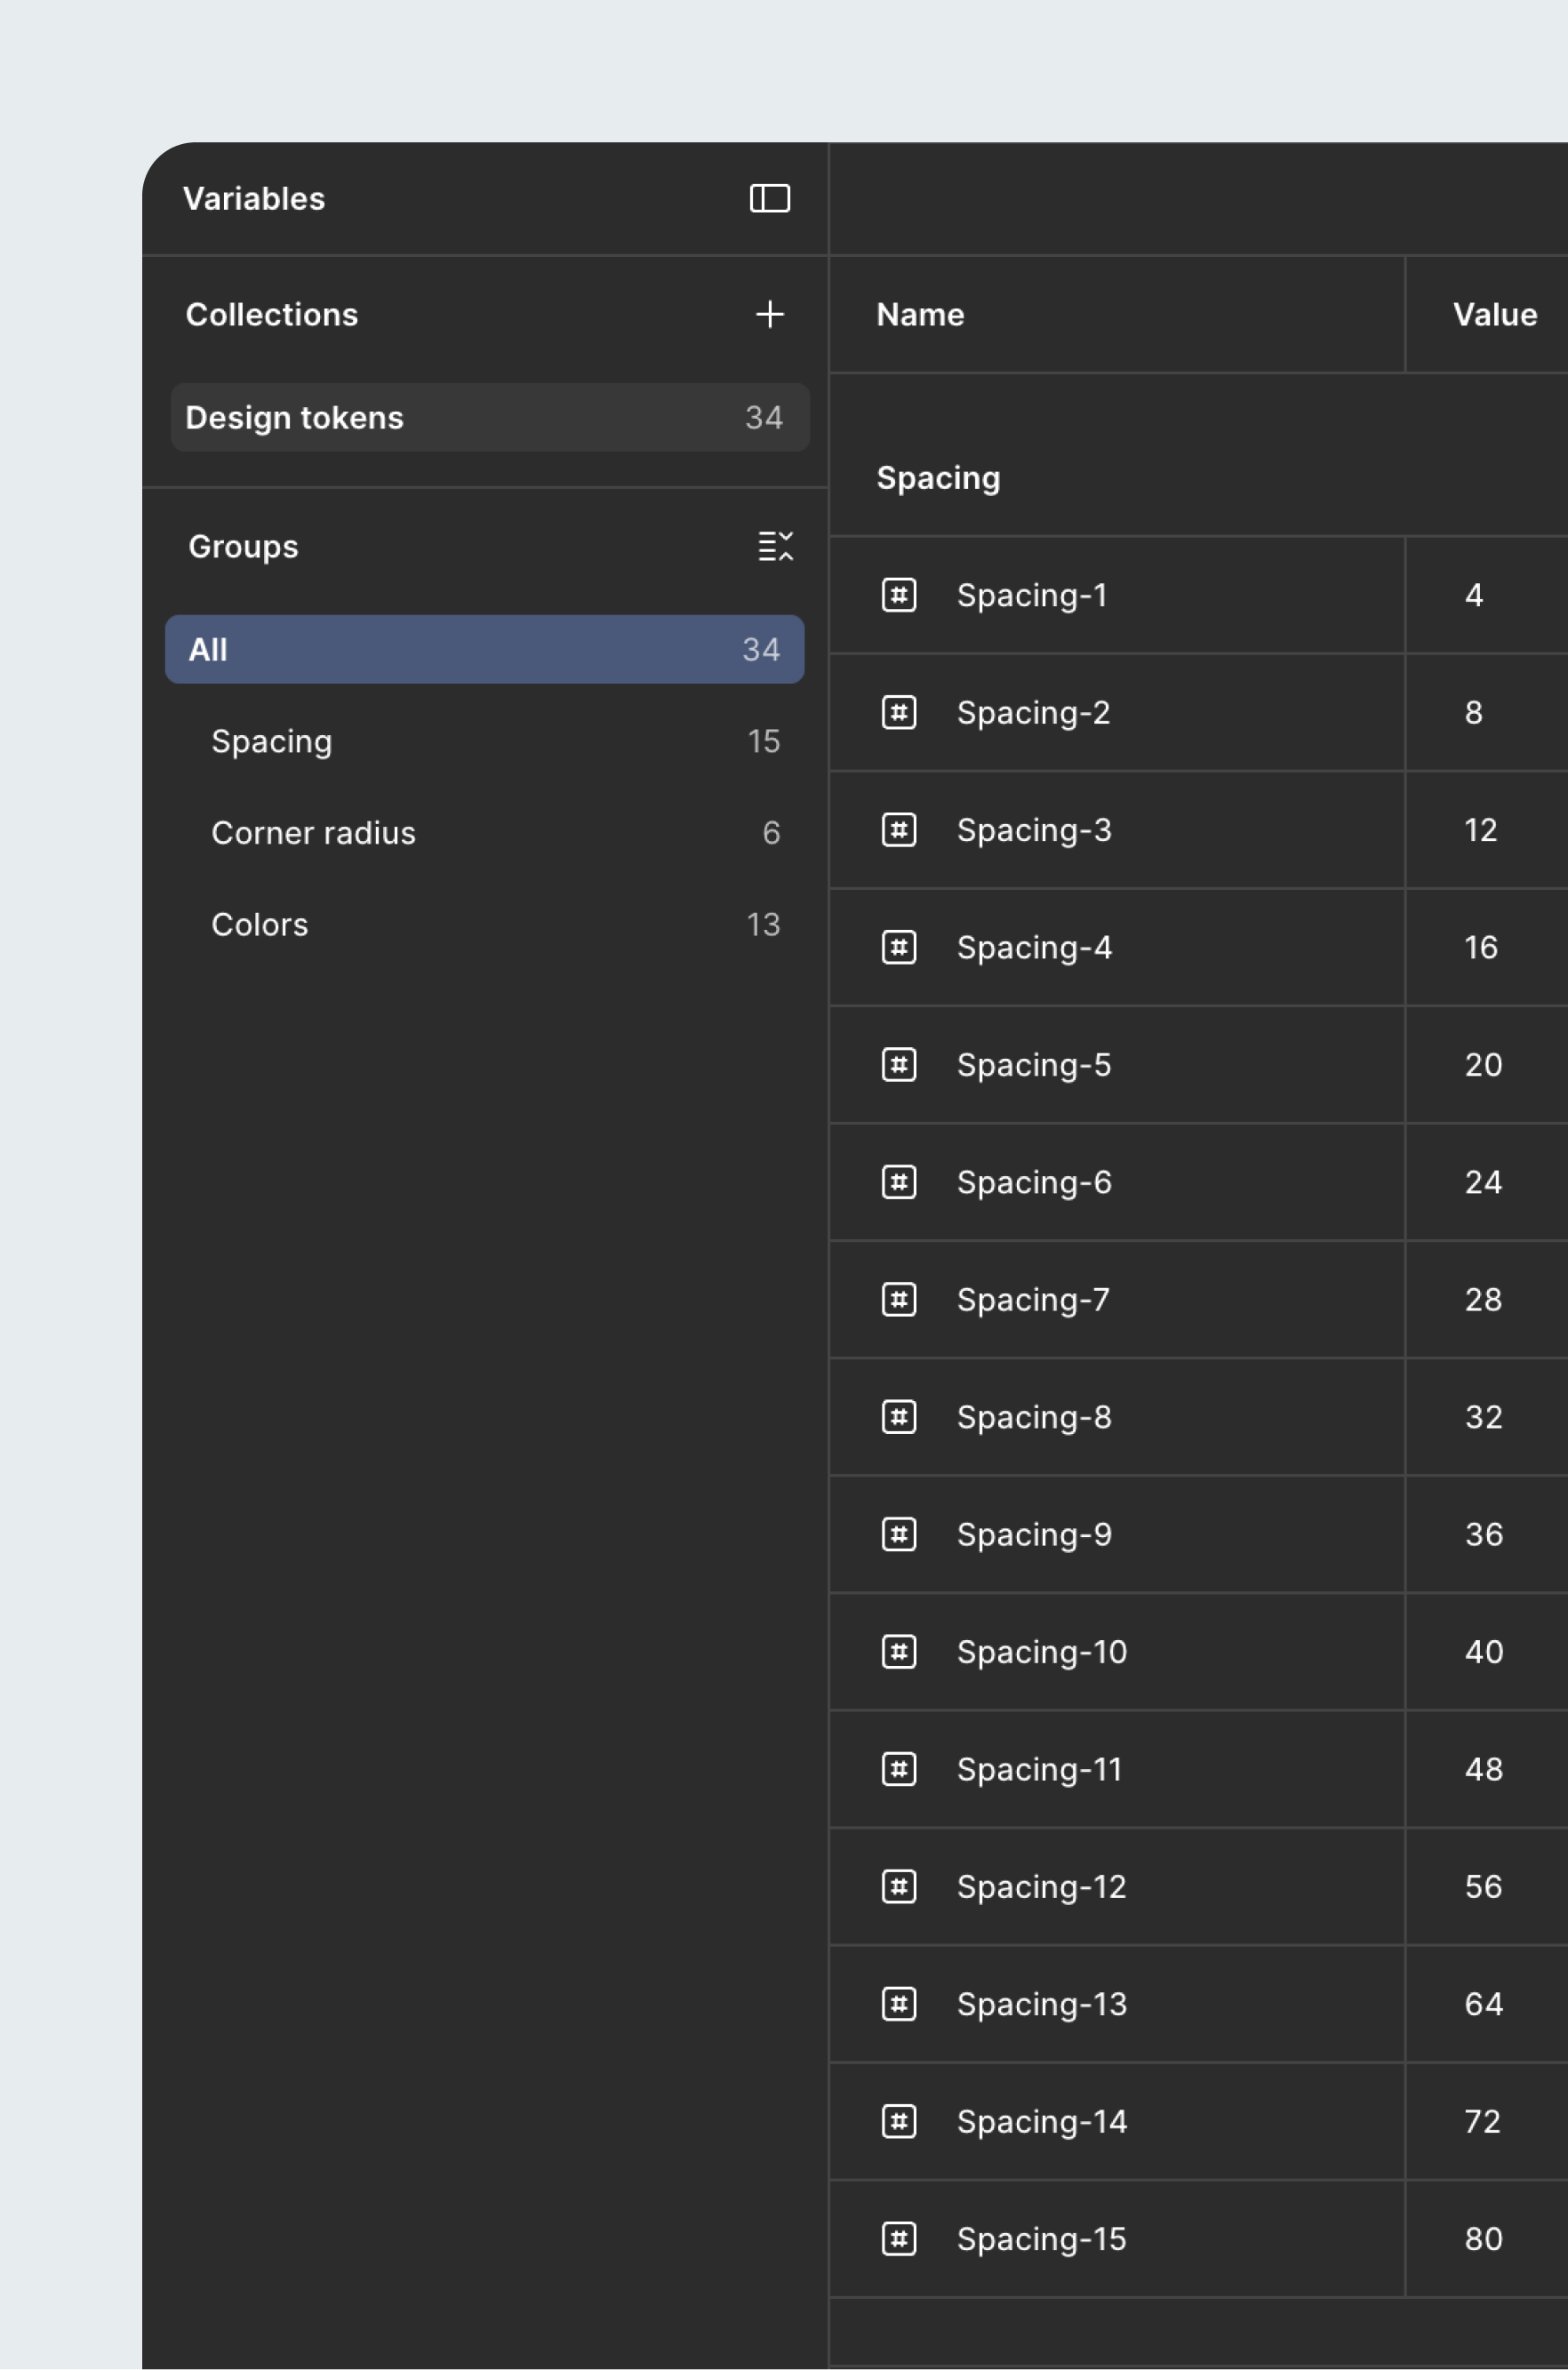Click number type icon for Spacing-1
1568x2370 pixels.
(x=898, y=595)
